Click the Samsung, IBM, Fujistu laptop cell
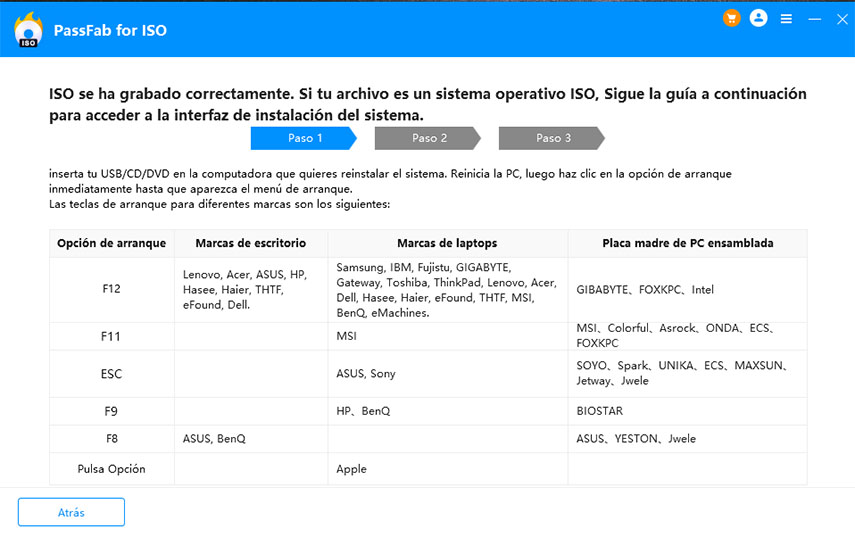This screenshot has width=855, height=537. [448, 289]
